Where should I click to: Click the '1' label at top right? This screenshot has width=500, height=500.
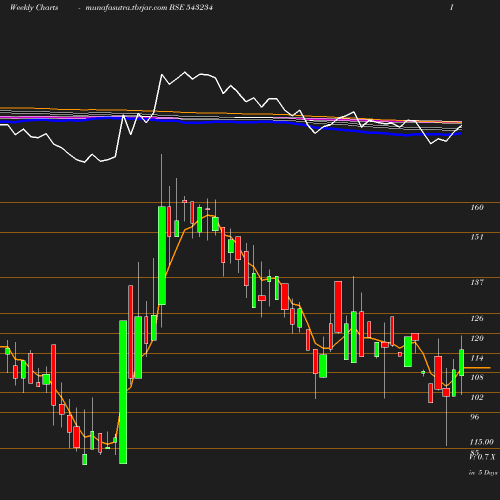pyautogui.click(x=452, y=8)
